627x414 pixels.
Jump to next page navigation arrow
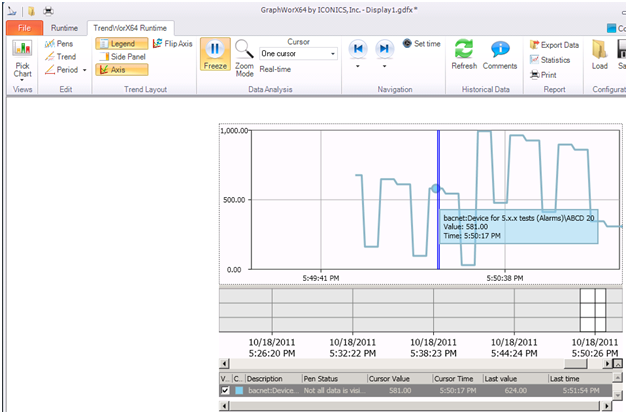(384, 48)
